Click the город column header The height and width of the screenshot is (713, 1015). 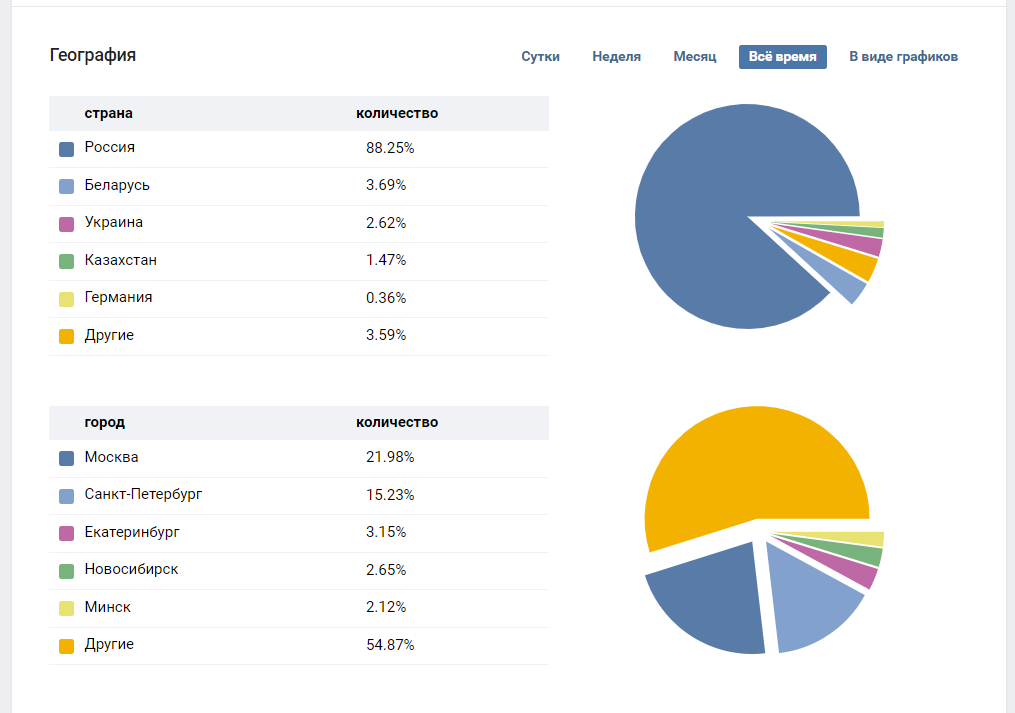point(105,423)
